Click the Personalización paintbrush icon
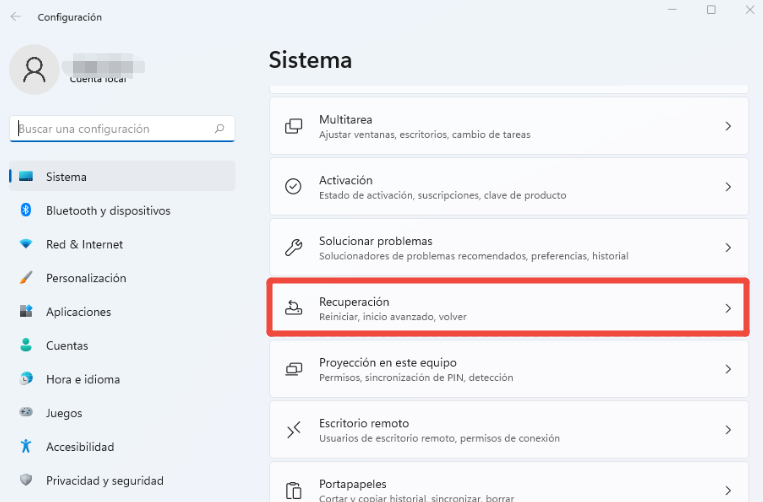The image size is (763, 502). click(26, 277)
